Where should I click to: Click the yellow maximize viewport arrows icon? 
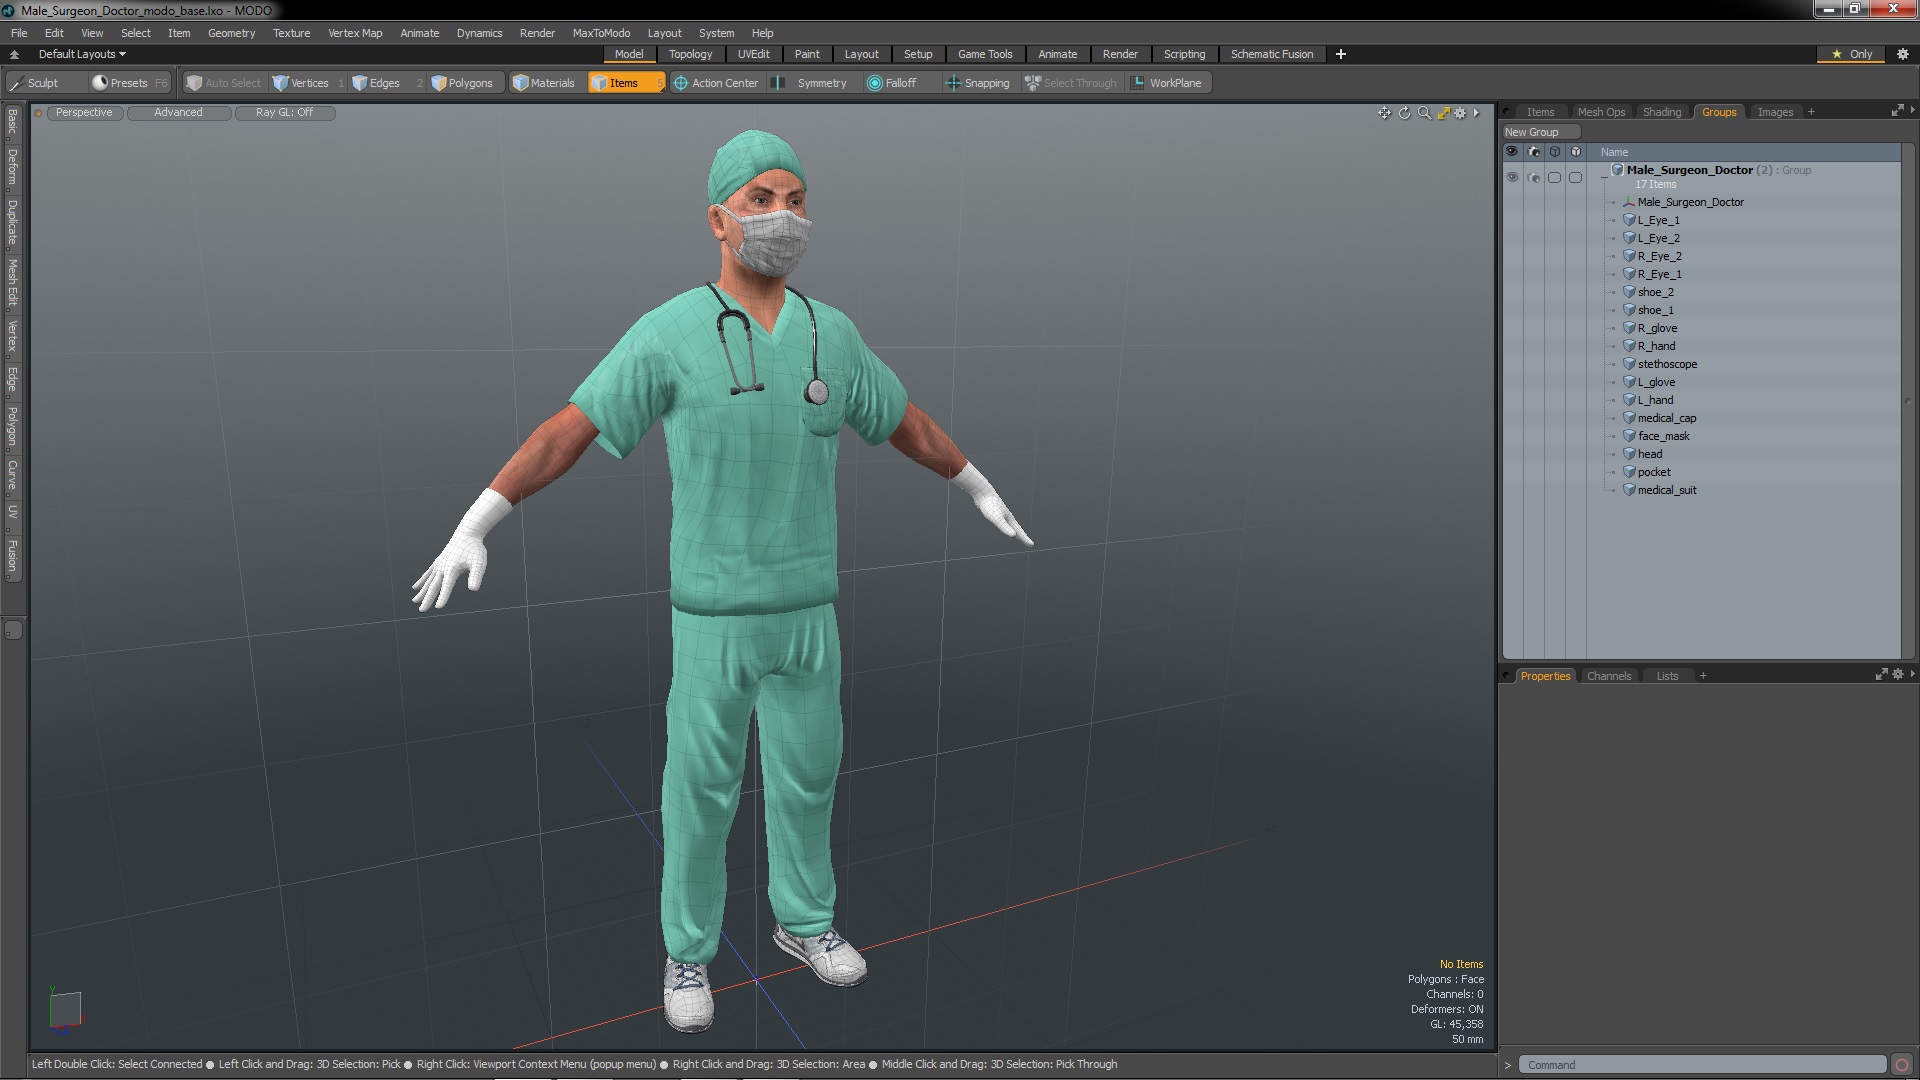point(1443,113)
